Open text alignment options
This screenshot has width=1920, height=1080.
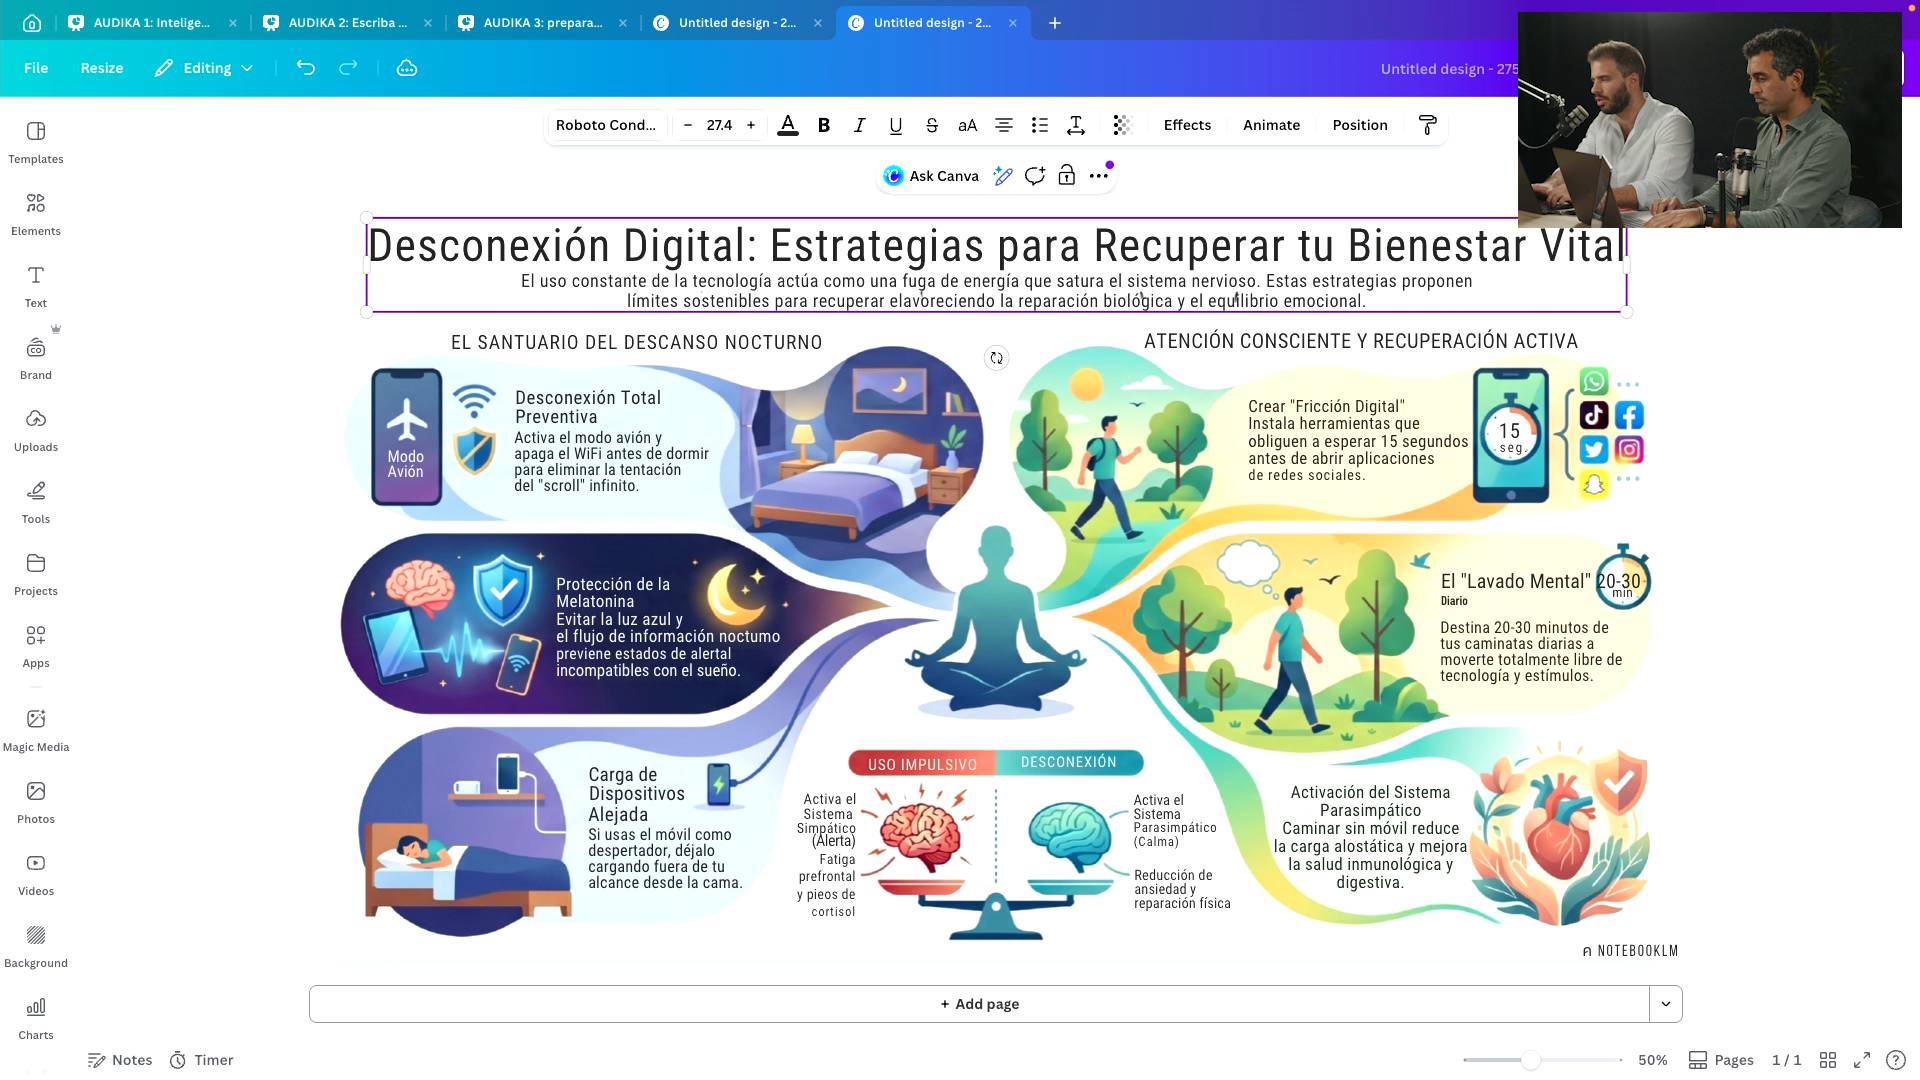1004,125
